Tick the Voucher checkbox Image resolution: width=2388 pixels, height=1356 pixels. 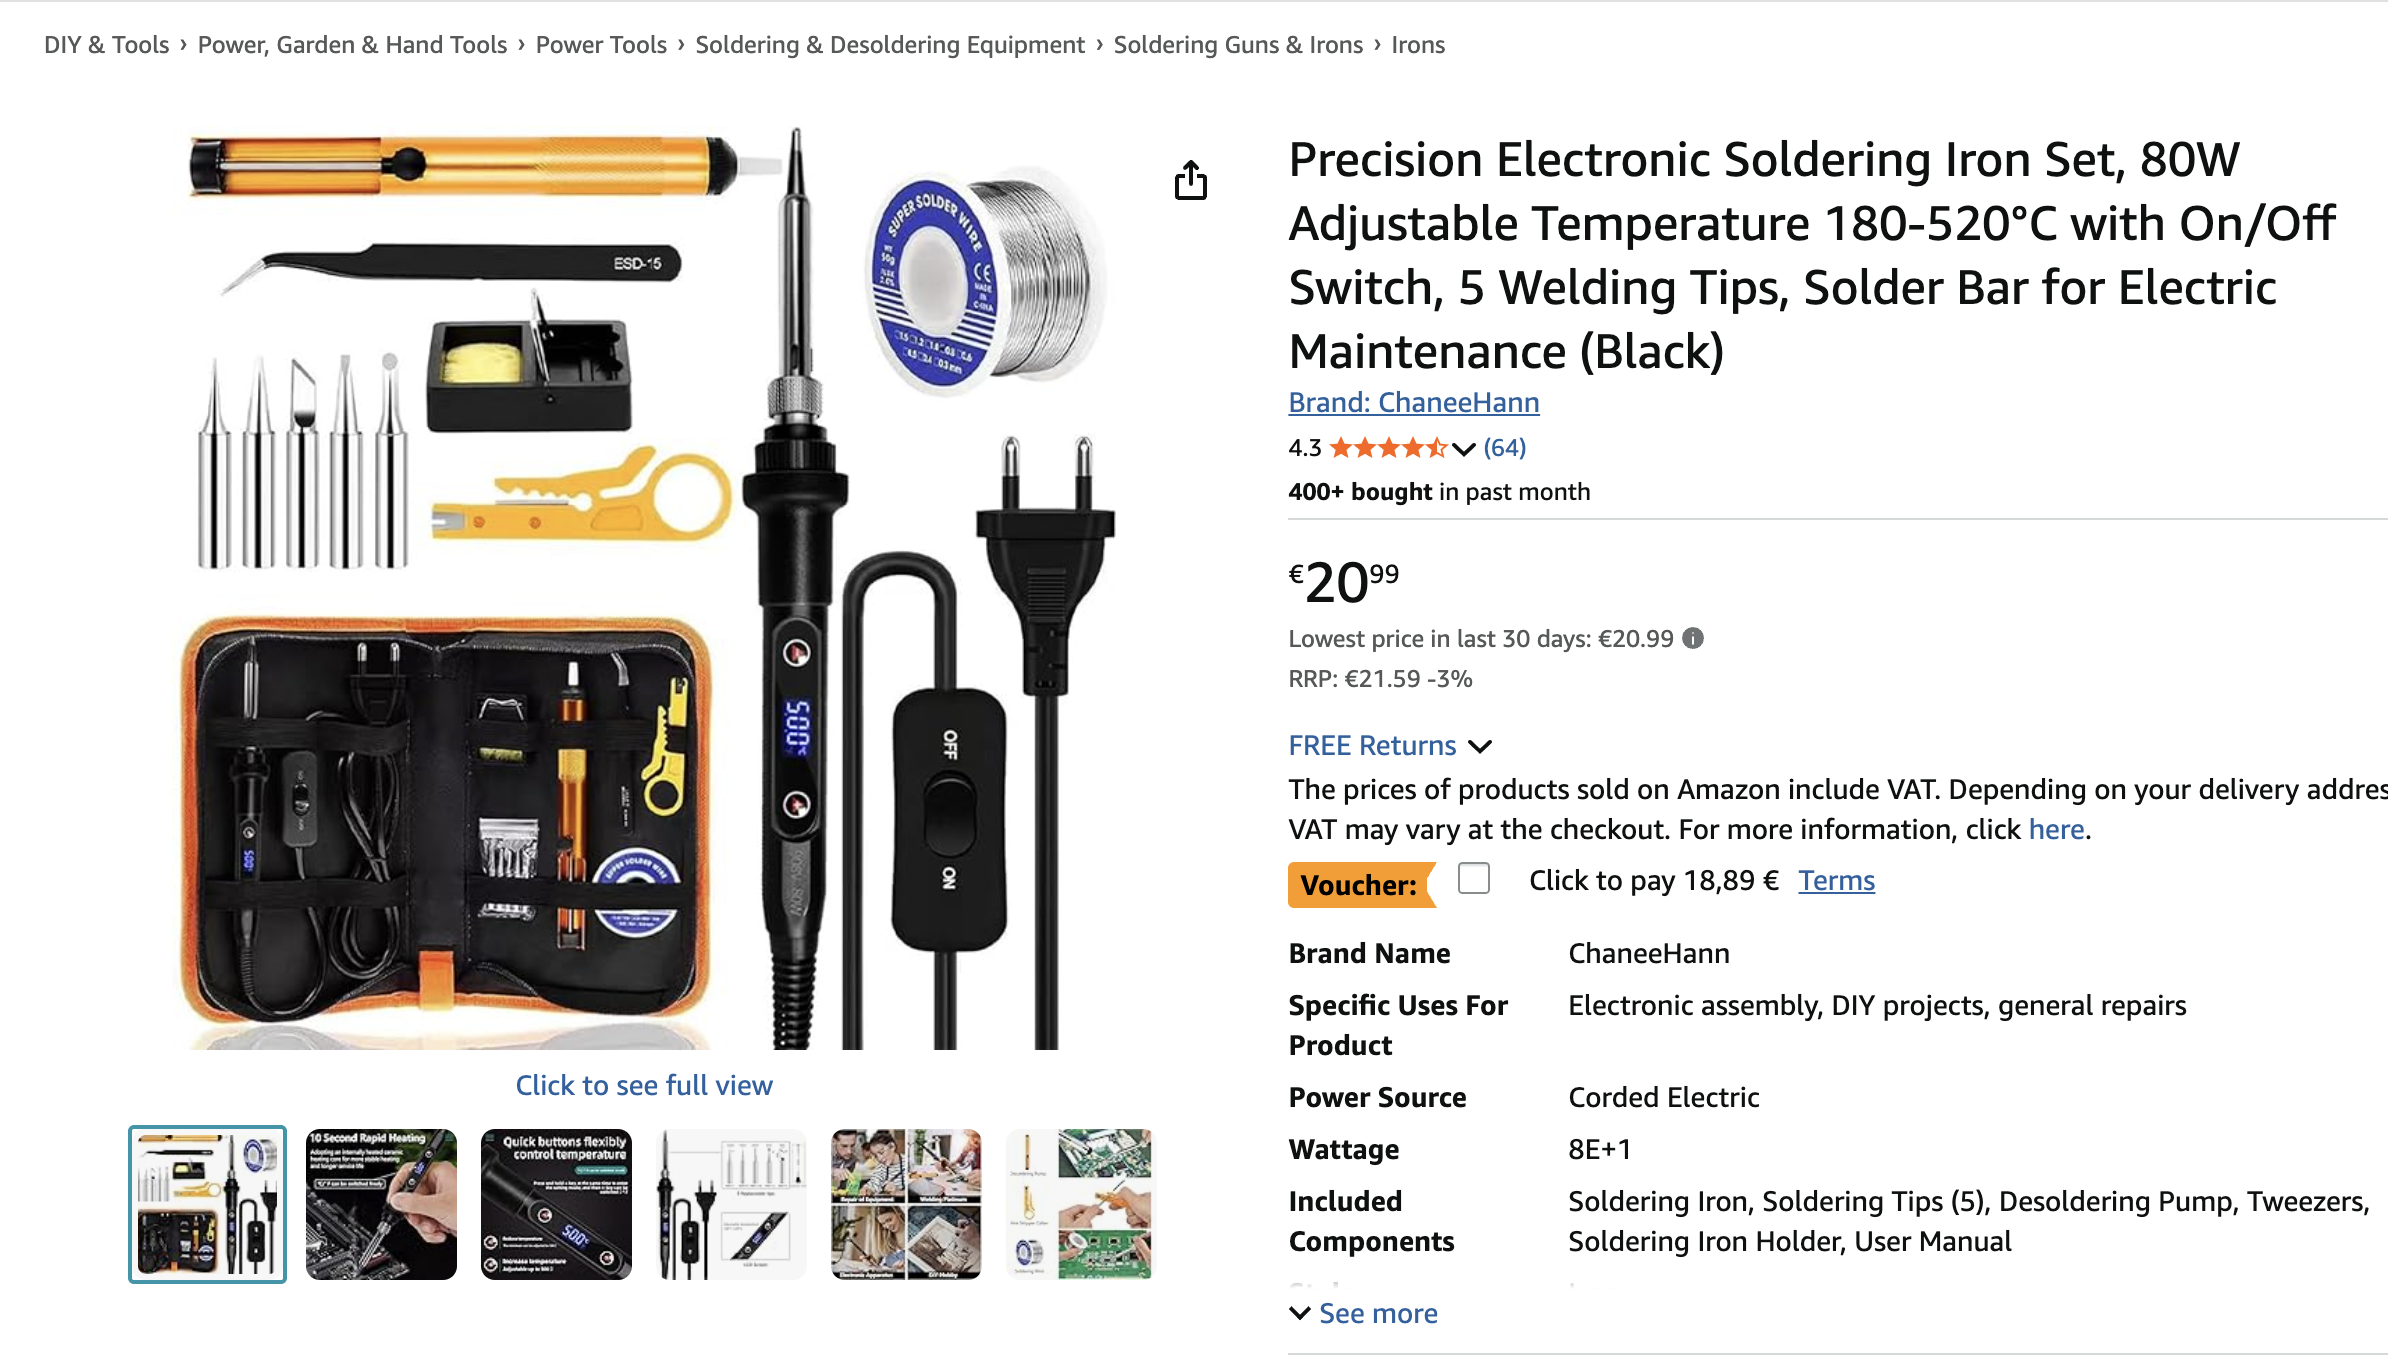click(x=1474, y=878)
